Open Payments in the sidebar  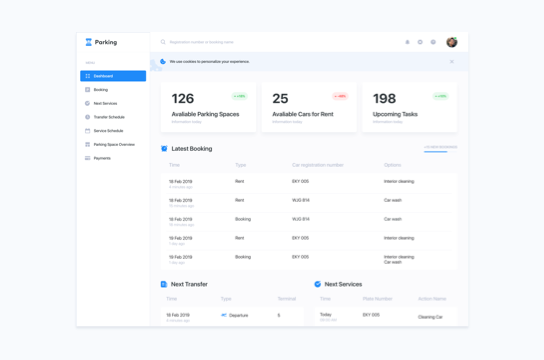point(113,158)
